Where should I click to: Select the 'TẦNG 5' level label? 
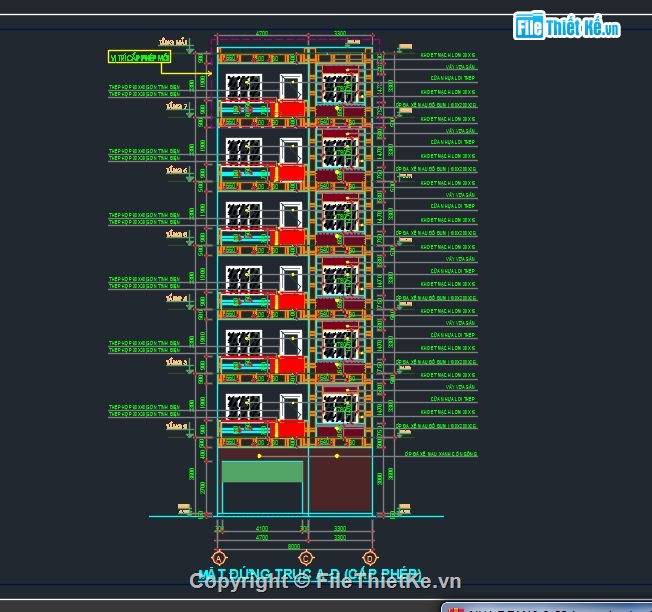click(177, 234)
